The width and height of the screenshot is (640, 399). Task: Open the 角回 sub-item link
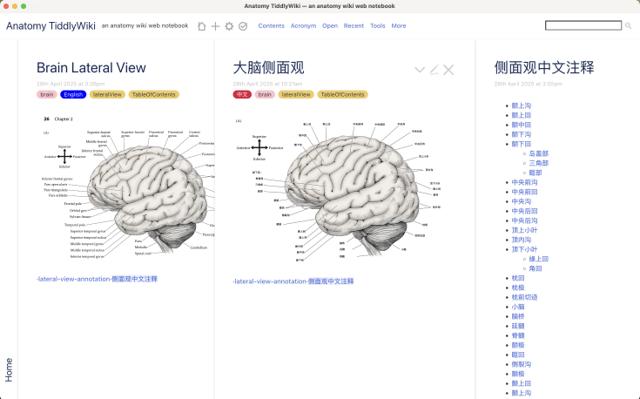[x=536, y=268]
